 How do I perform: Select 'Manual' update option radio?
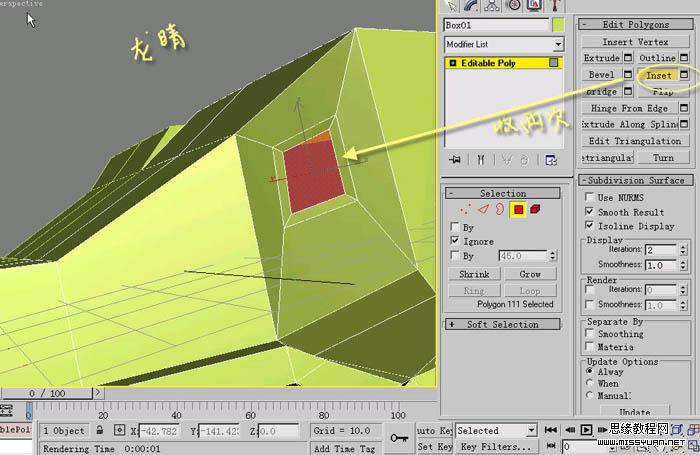[x=590, y=395]
